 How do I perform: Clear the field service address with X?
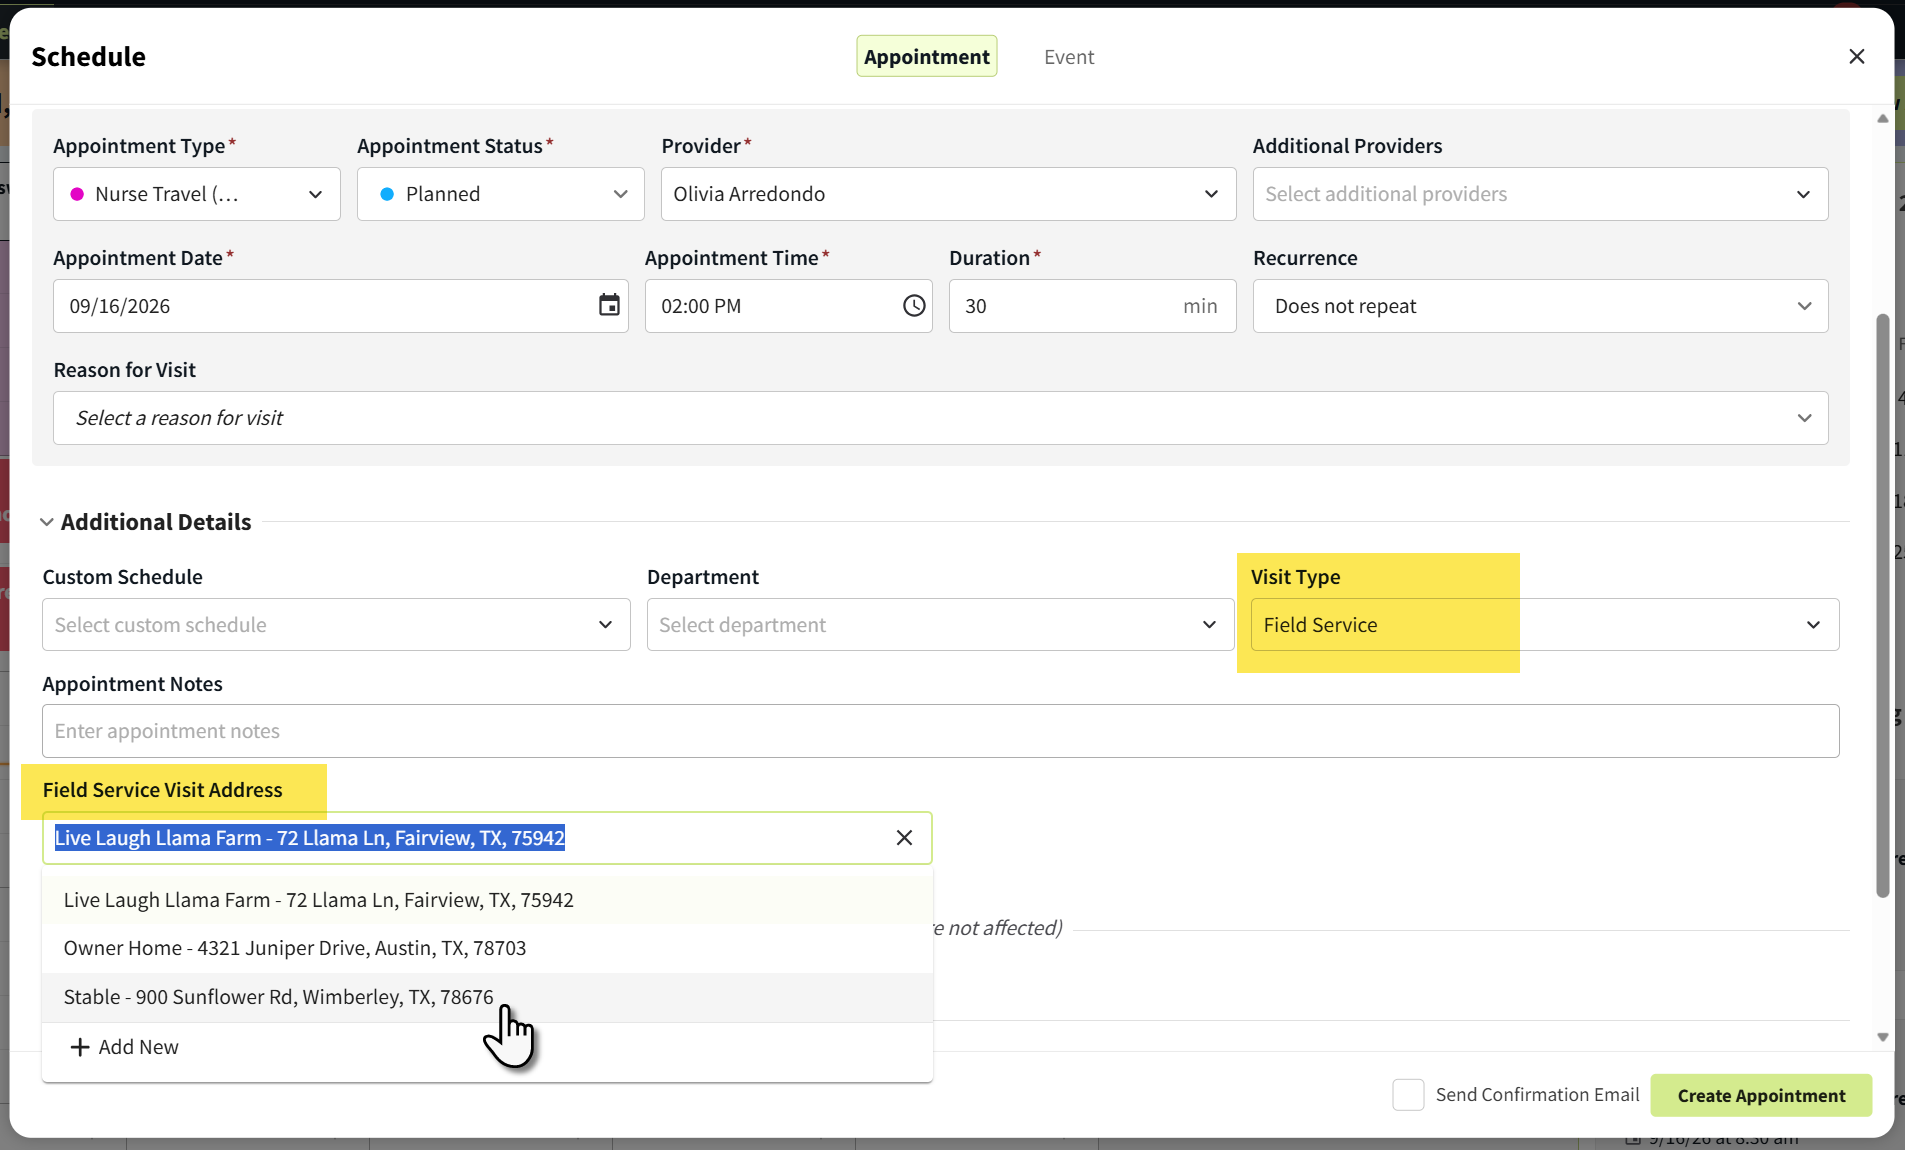pyautogui.click(x=904, y=838)
